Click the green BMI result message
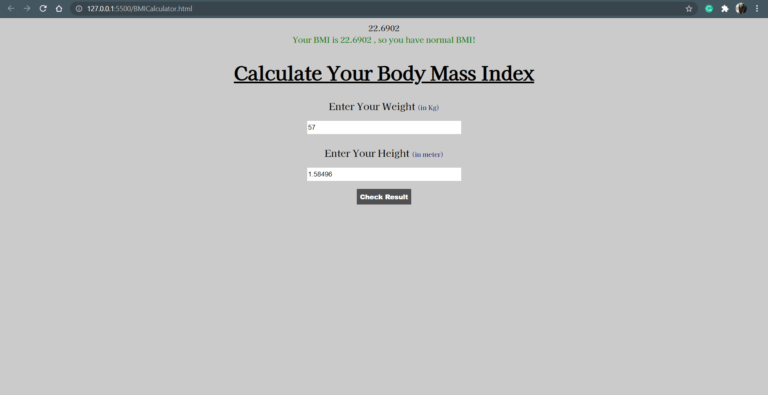The height and width of the screenshot is (395, 768). pos(384,40)
